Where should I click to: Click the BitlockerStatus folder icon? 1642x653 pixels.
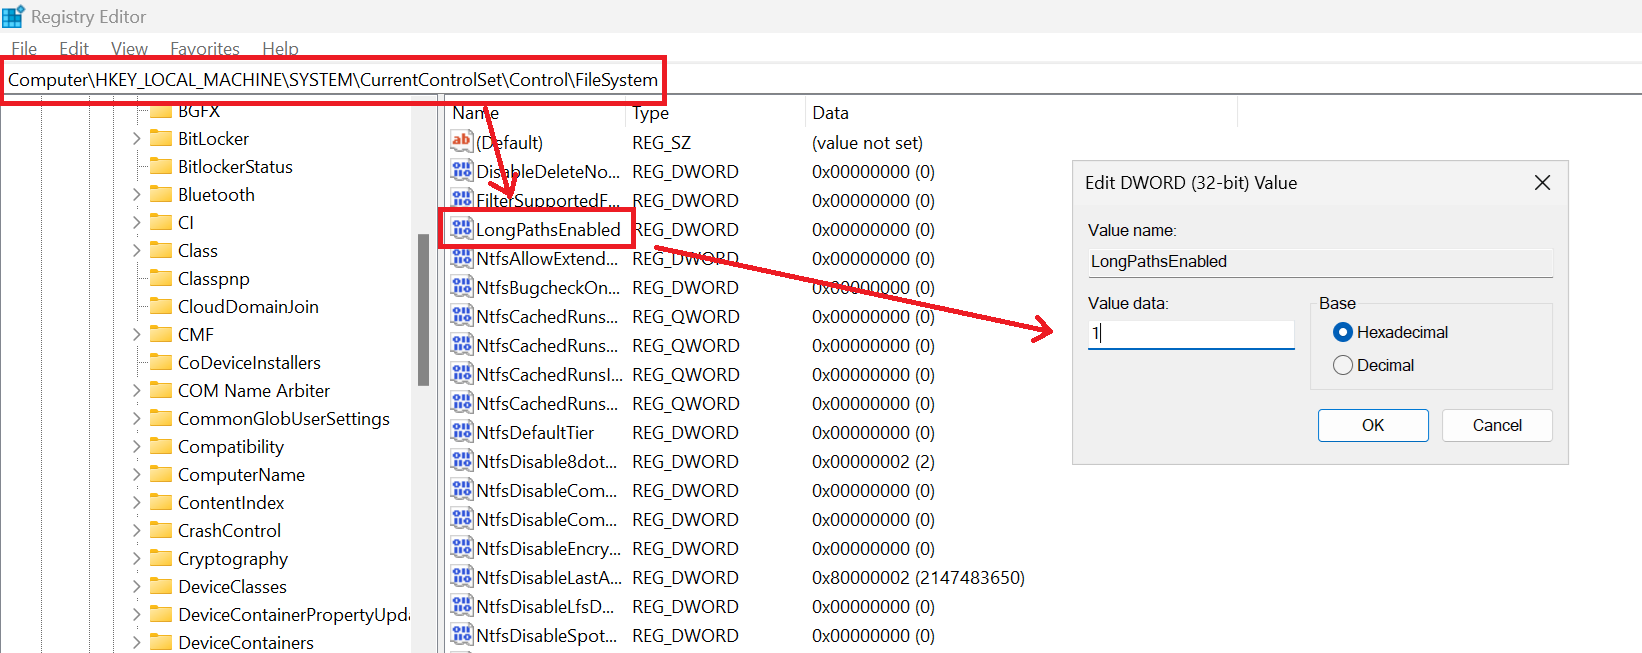(x=161, y=166)
